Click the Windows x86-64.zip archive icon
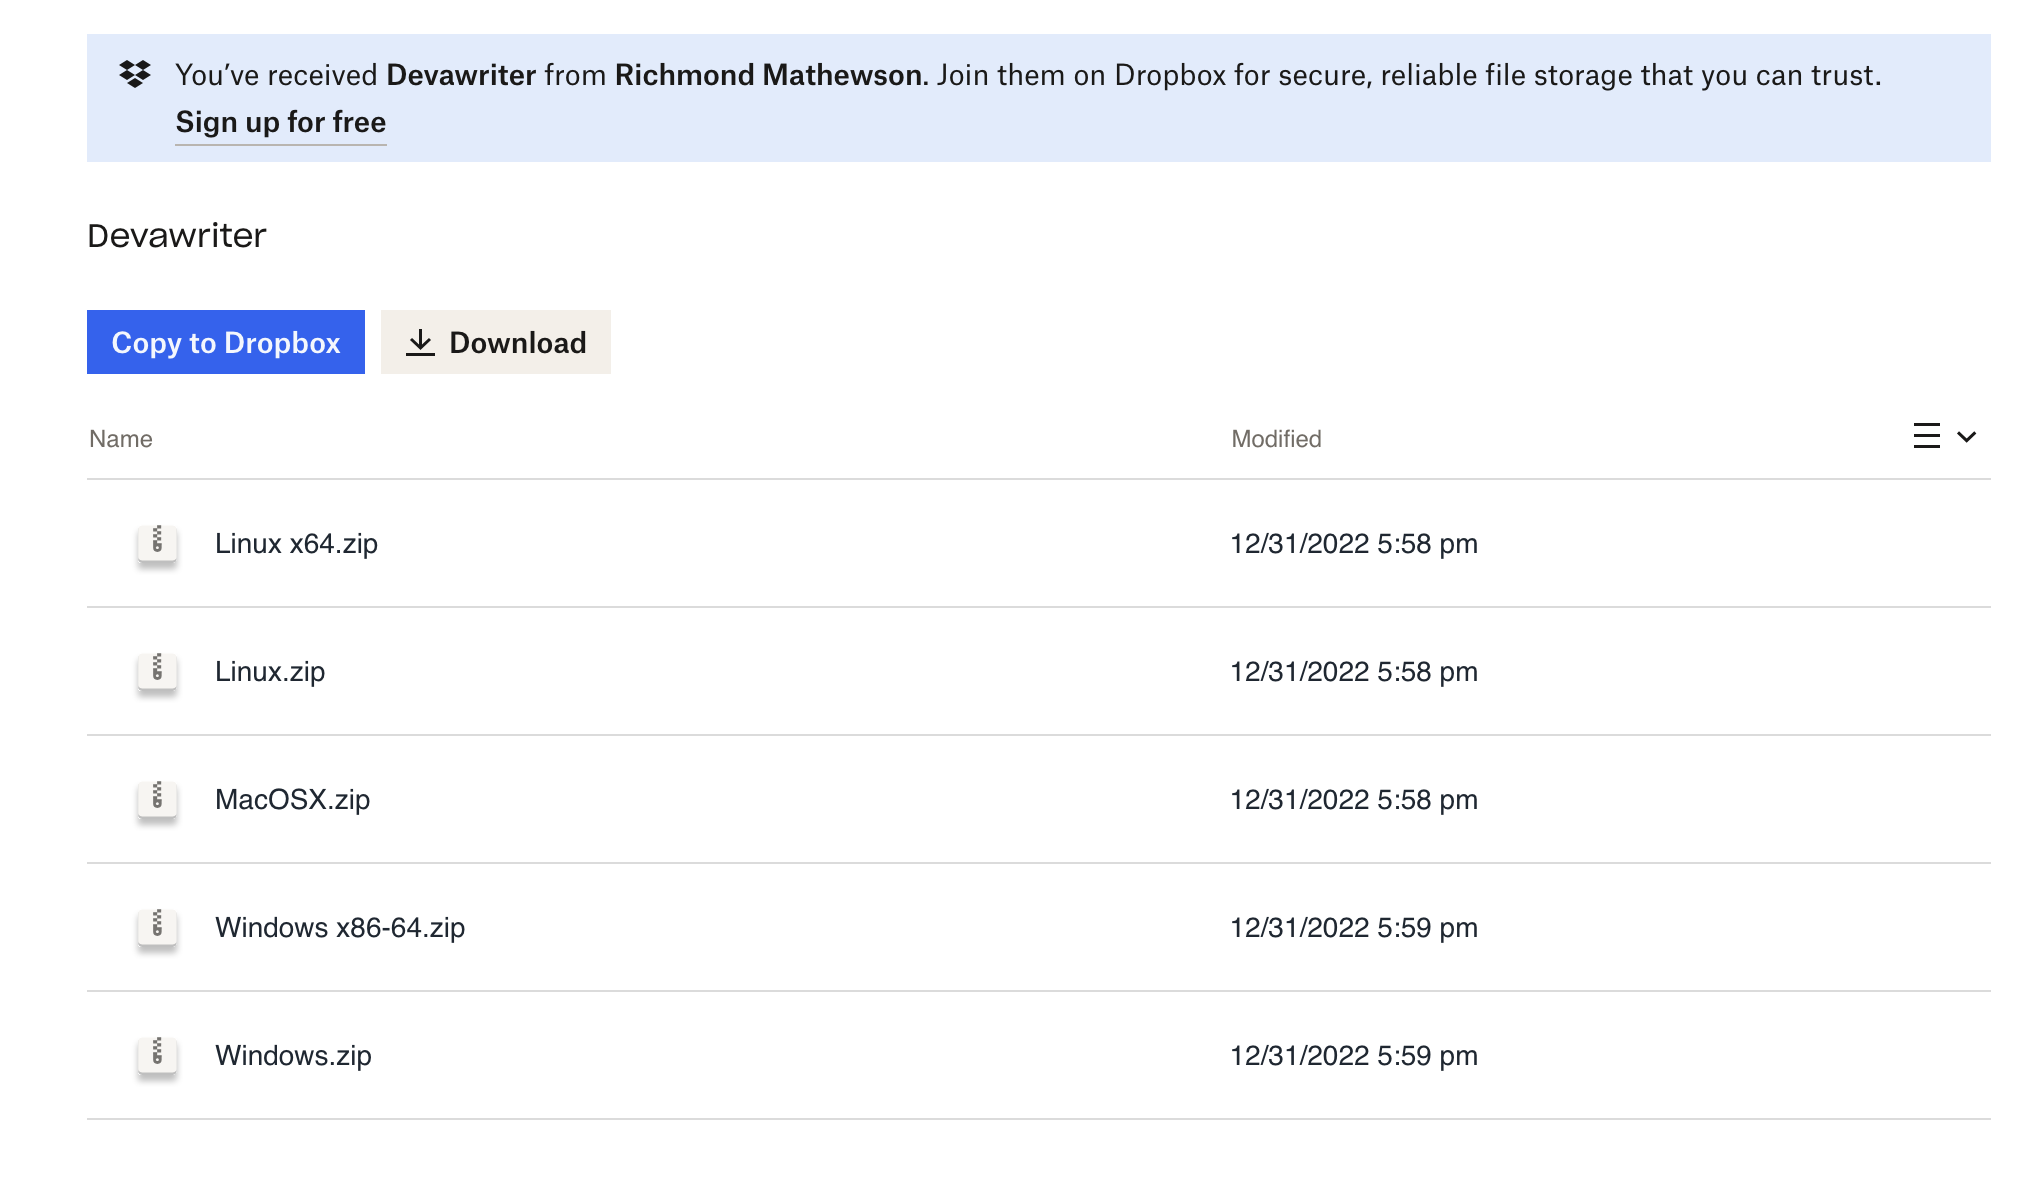2038x1180 pixels. (157, 927)
